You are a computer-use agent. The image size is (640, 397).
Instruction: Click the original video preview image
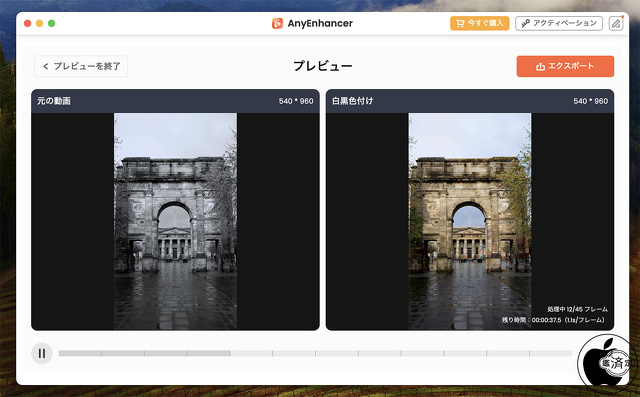[176, 221]
